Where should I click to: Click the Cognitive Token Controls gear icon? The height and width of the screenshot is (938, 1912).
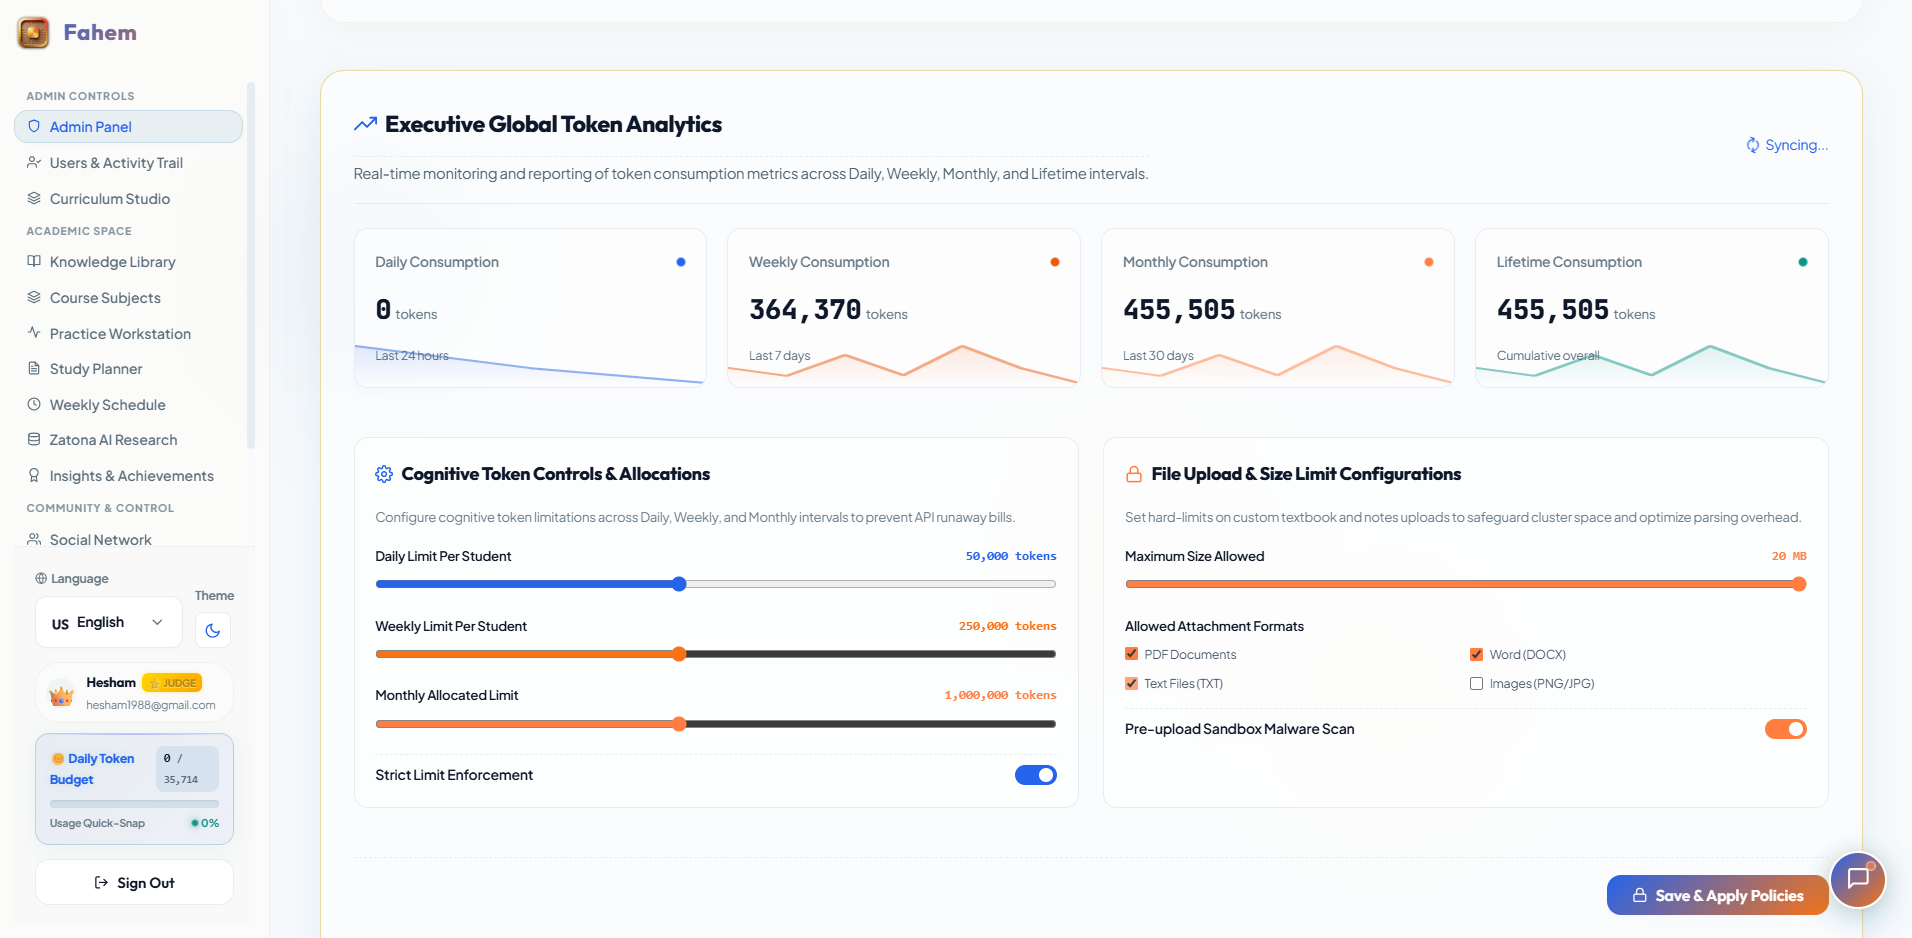(384, 474)
